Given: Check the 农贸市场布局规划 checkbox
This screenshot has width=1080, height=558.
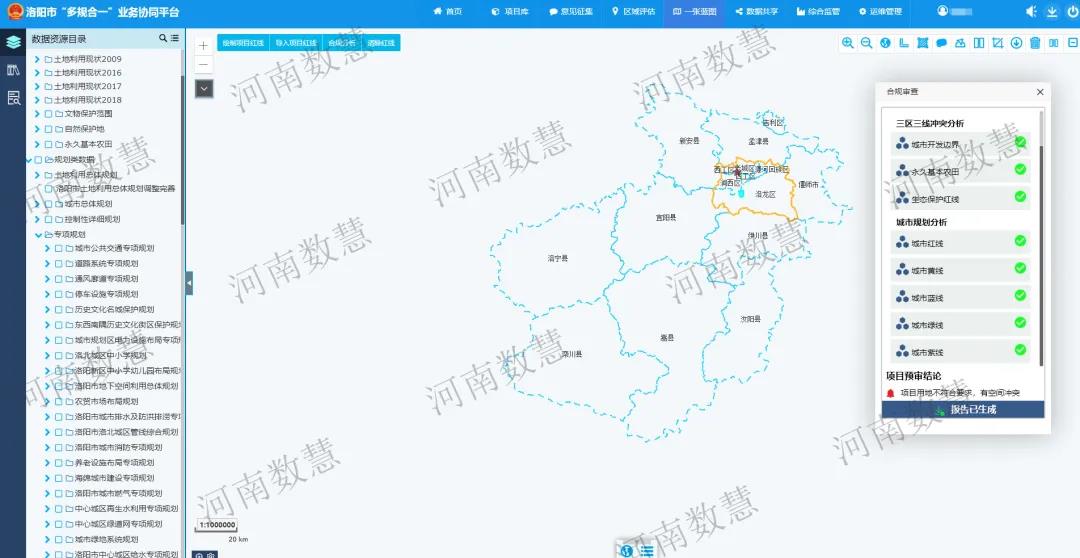Looking at the screenshot, I should point(59,401).
